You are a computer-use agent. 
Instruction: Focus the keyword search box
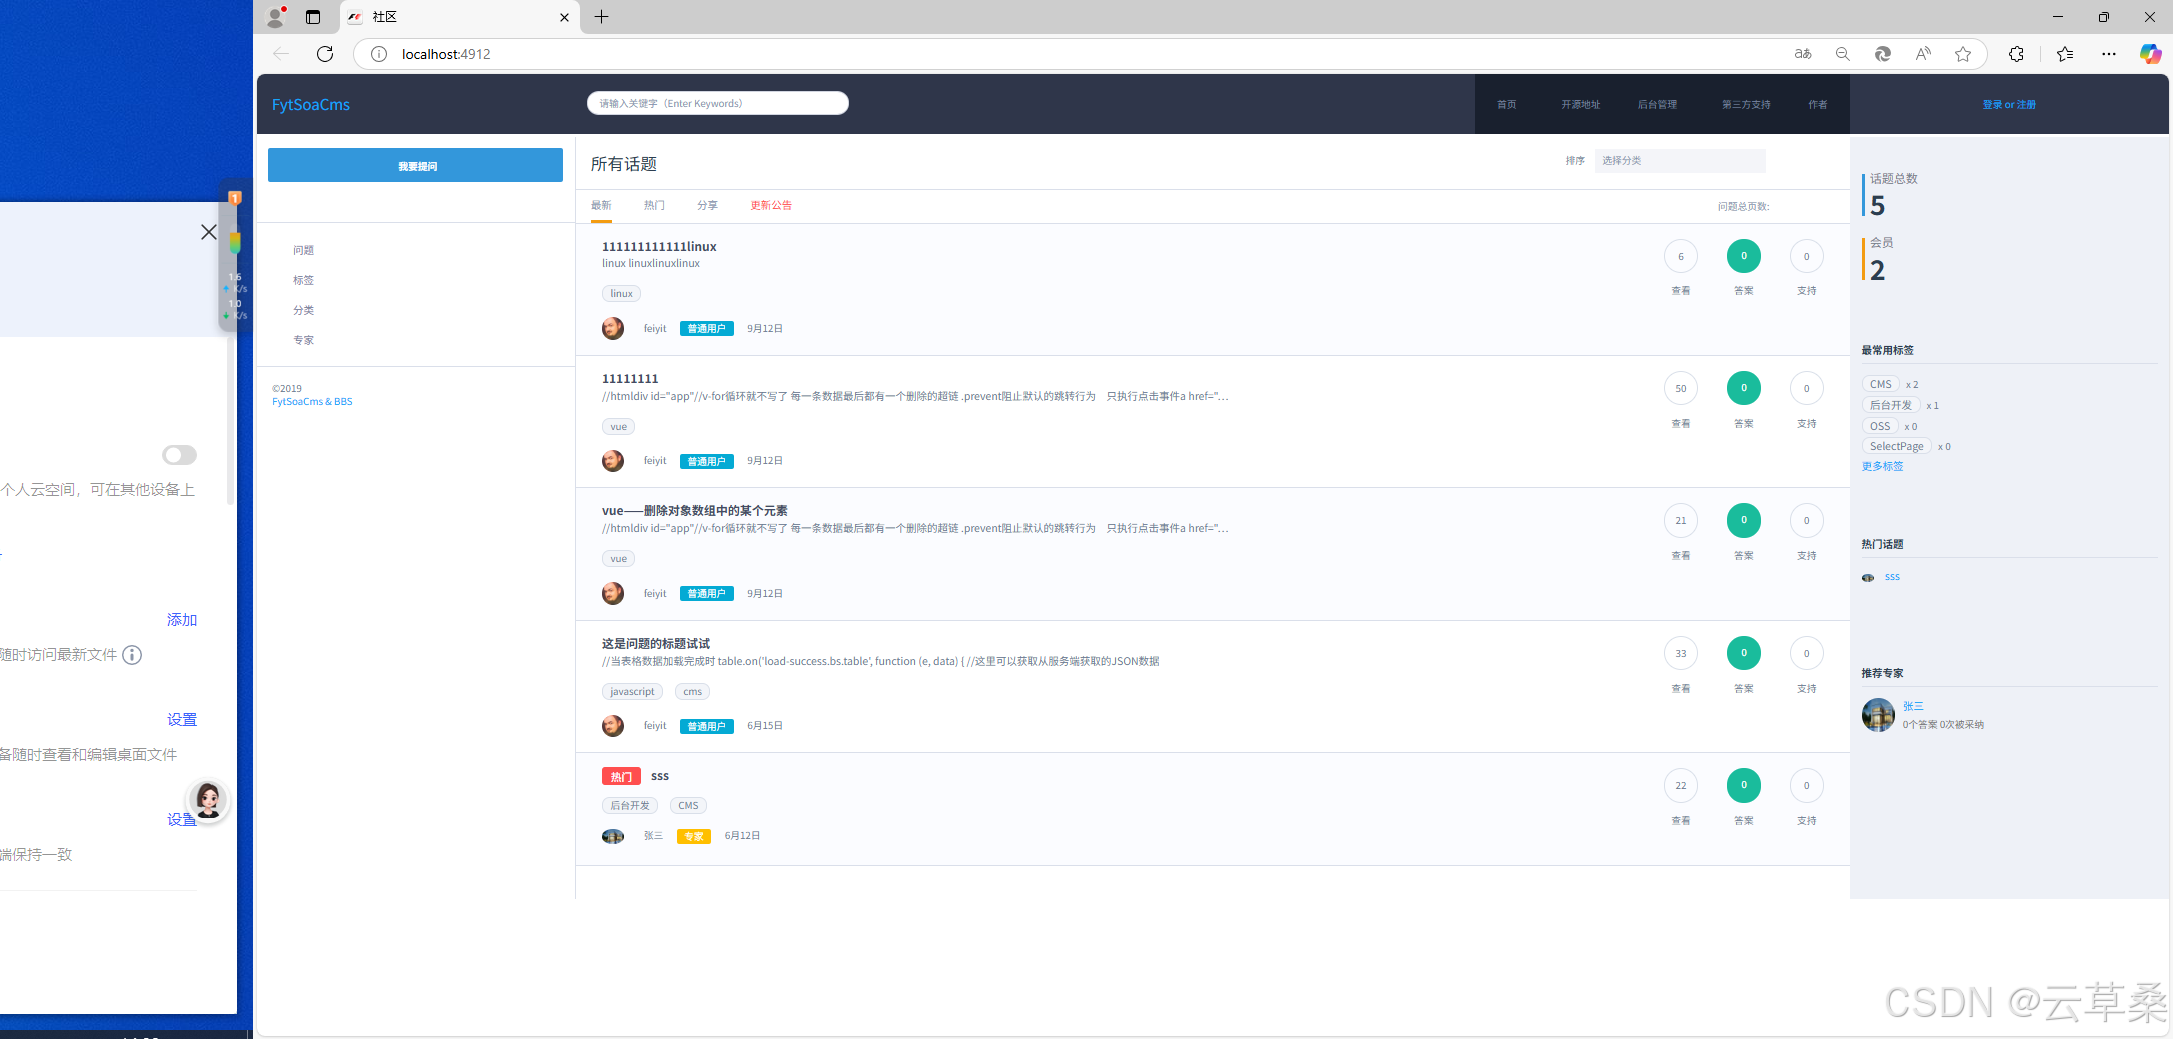pyautogui.click(x=718, y=103)
